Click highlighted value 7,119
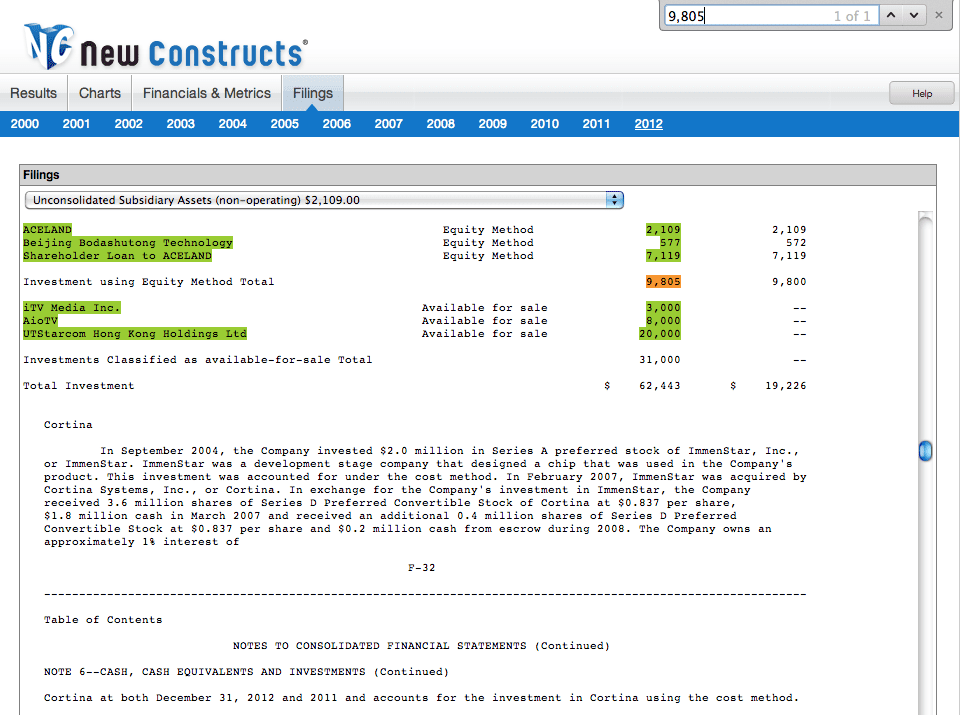This screenshot has width=960, height=715. coord(663,255)
